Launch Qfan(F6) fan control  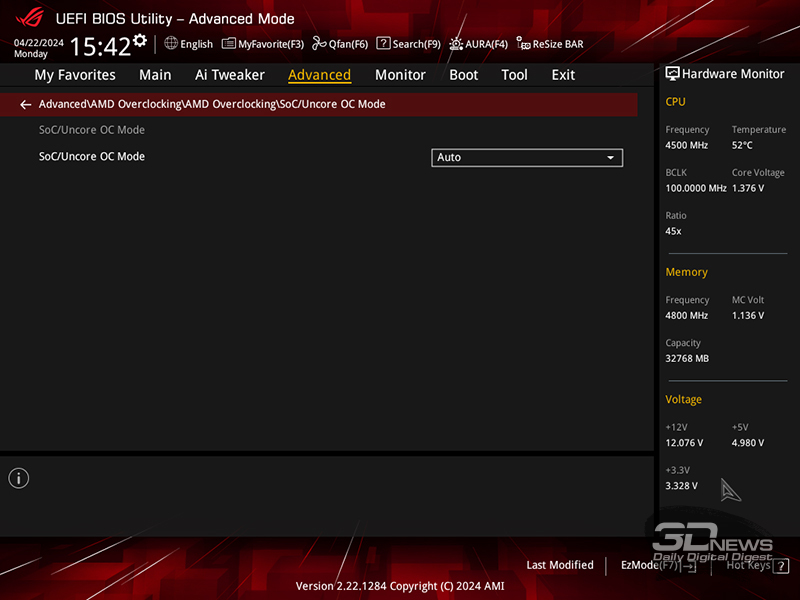click(x=340, y=44)
